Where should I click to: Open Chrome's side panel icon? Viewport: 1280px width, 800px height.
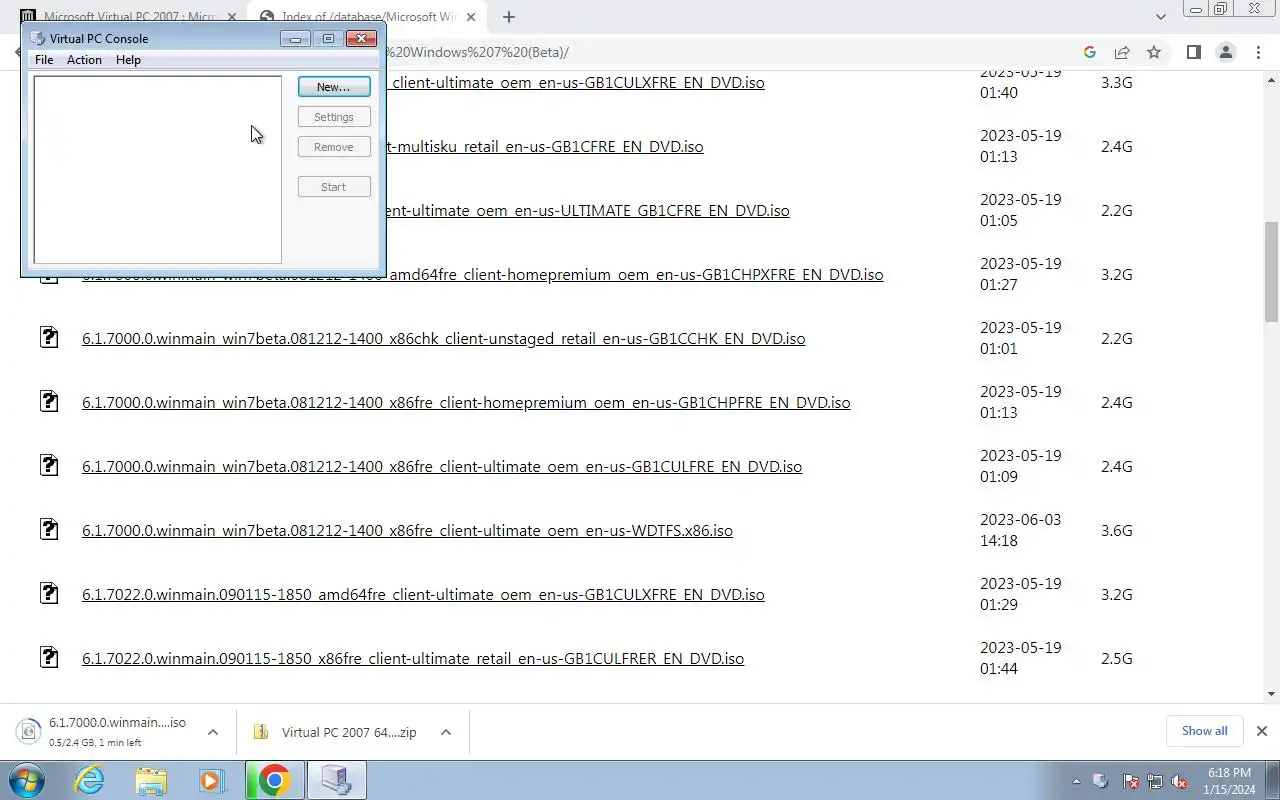tap(1193, 52)
